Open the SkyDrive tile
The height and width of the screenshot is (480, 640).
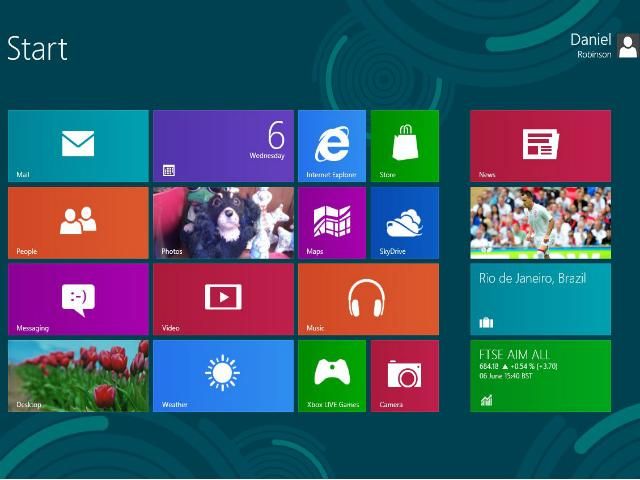click(405, 223)
